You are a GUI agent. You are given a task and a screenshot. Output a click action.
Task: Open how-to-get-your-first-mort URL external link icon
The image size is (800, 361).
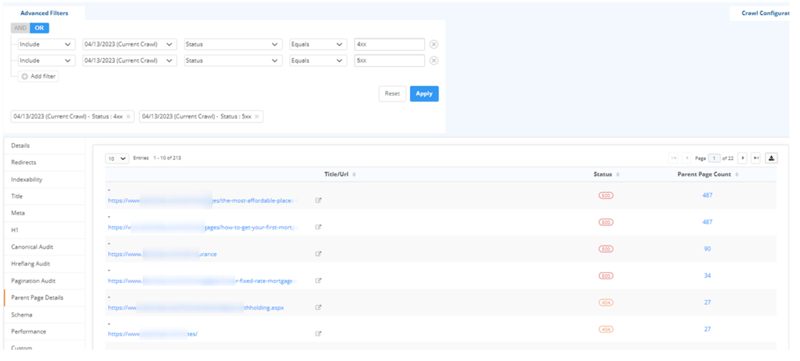[x=318, y=227]
